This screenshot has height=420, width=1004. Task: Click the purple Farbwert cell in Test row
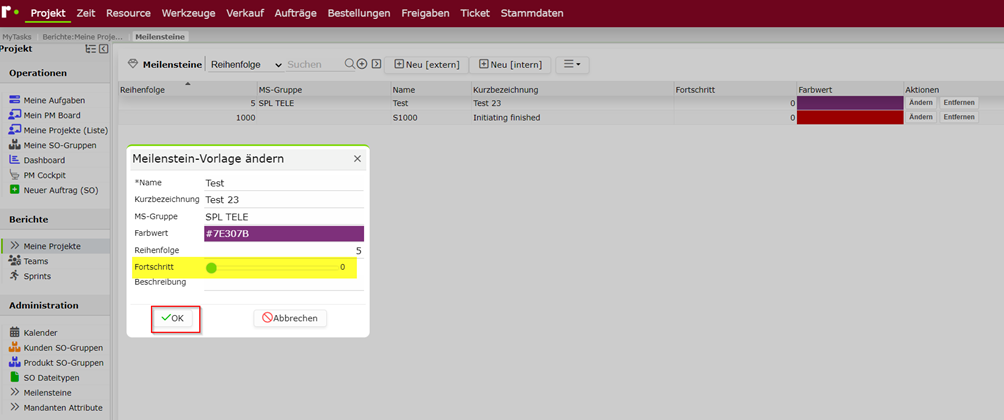(850, 102)
